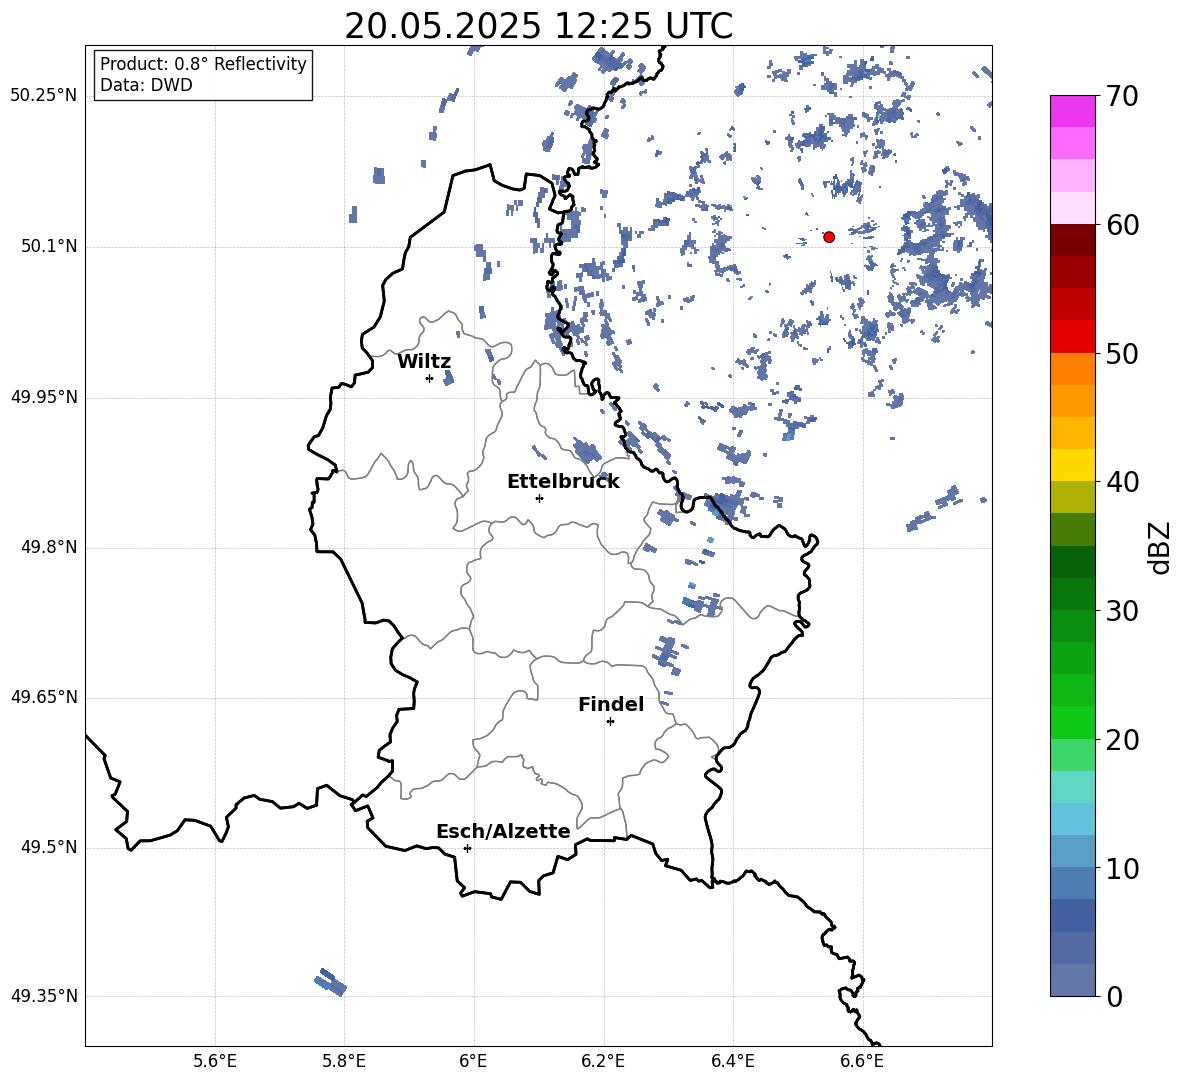Click the 'Ettelbruck' city label
Screen dimensions: 1184x1081
(x=563, y=482)
